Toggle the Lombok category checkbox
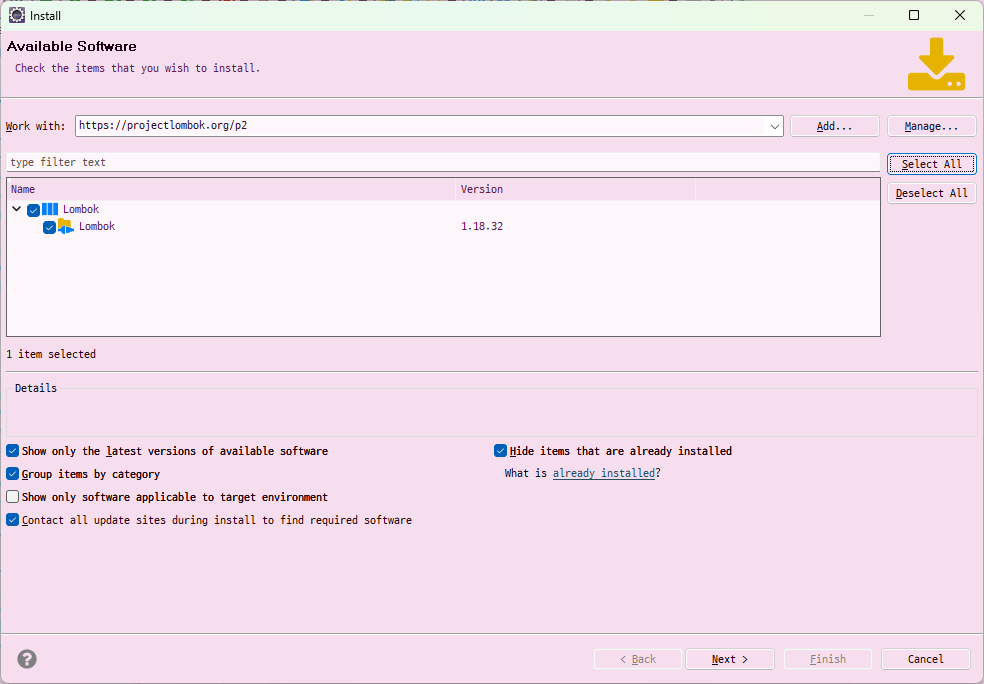The height and width of the screenshot is (684, 984). (x=34, y=210)
